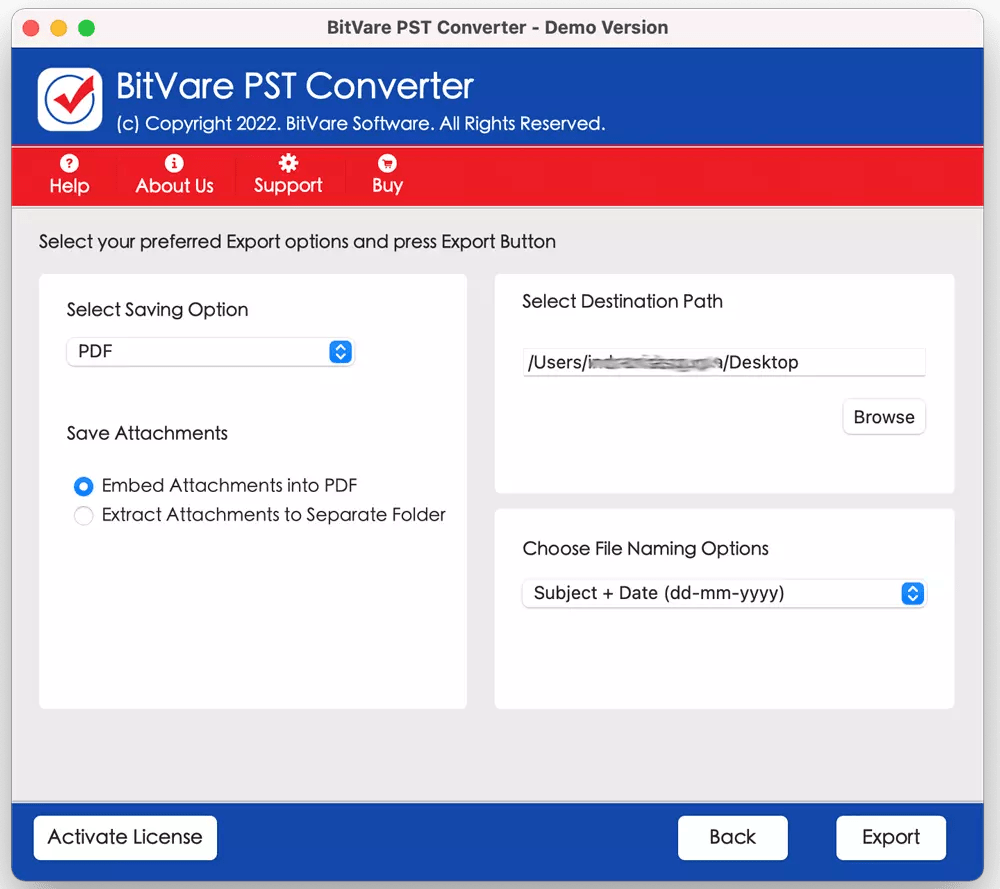Click the blue chevron on the file naming dropdown

[x=912, y=593]
